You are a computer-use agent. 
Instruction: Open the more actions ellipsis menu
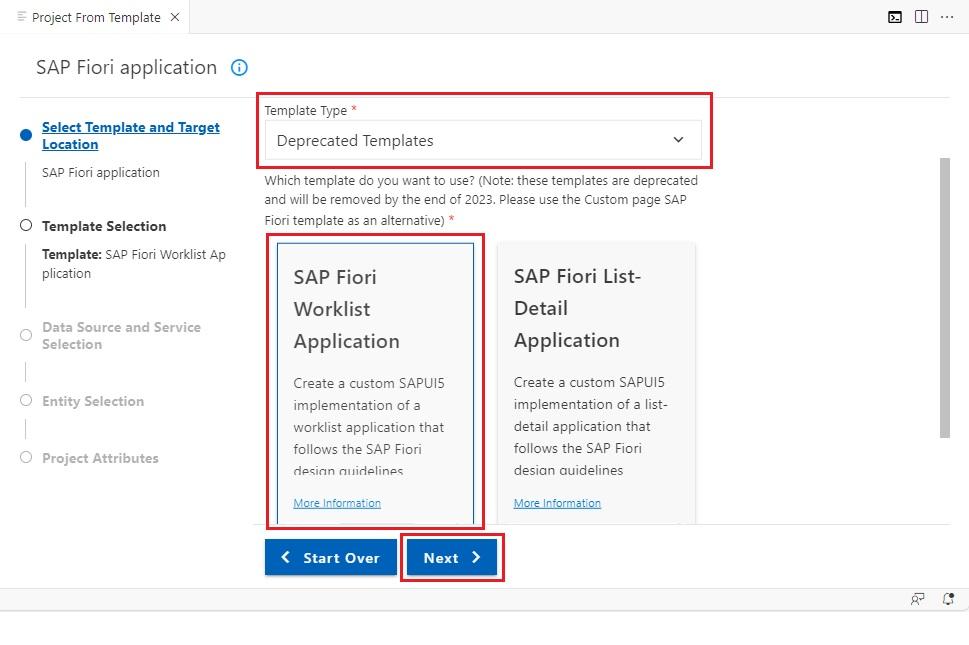pyautogui.click(x=947, y=17)
